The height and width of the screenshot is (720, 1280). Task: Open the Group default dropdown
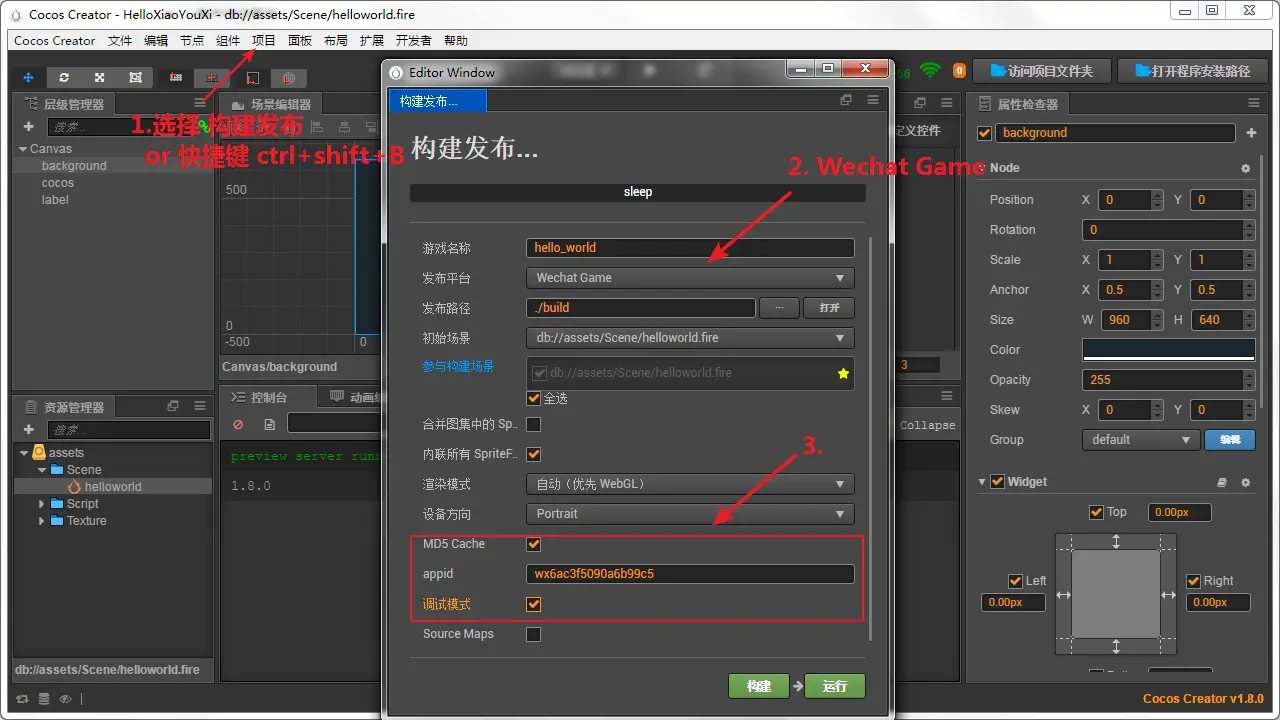click(1141, 440)
